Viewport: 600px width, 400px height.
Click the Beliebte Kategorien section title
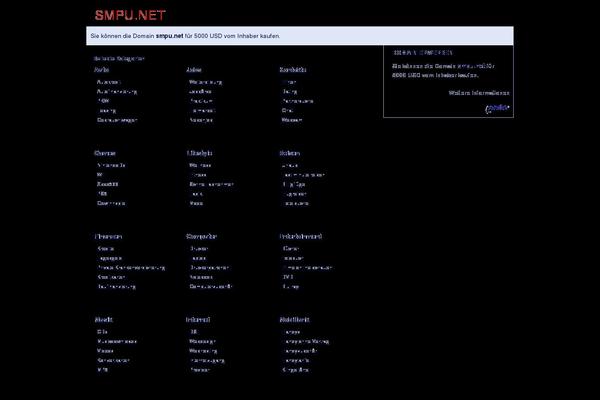point(119,58)
